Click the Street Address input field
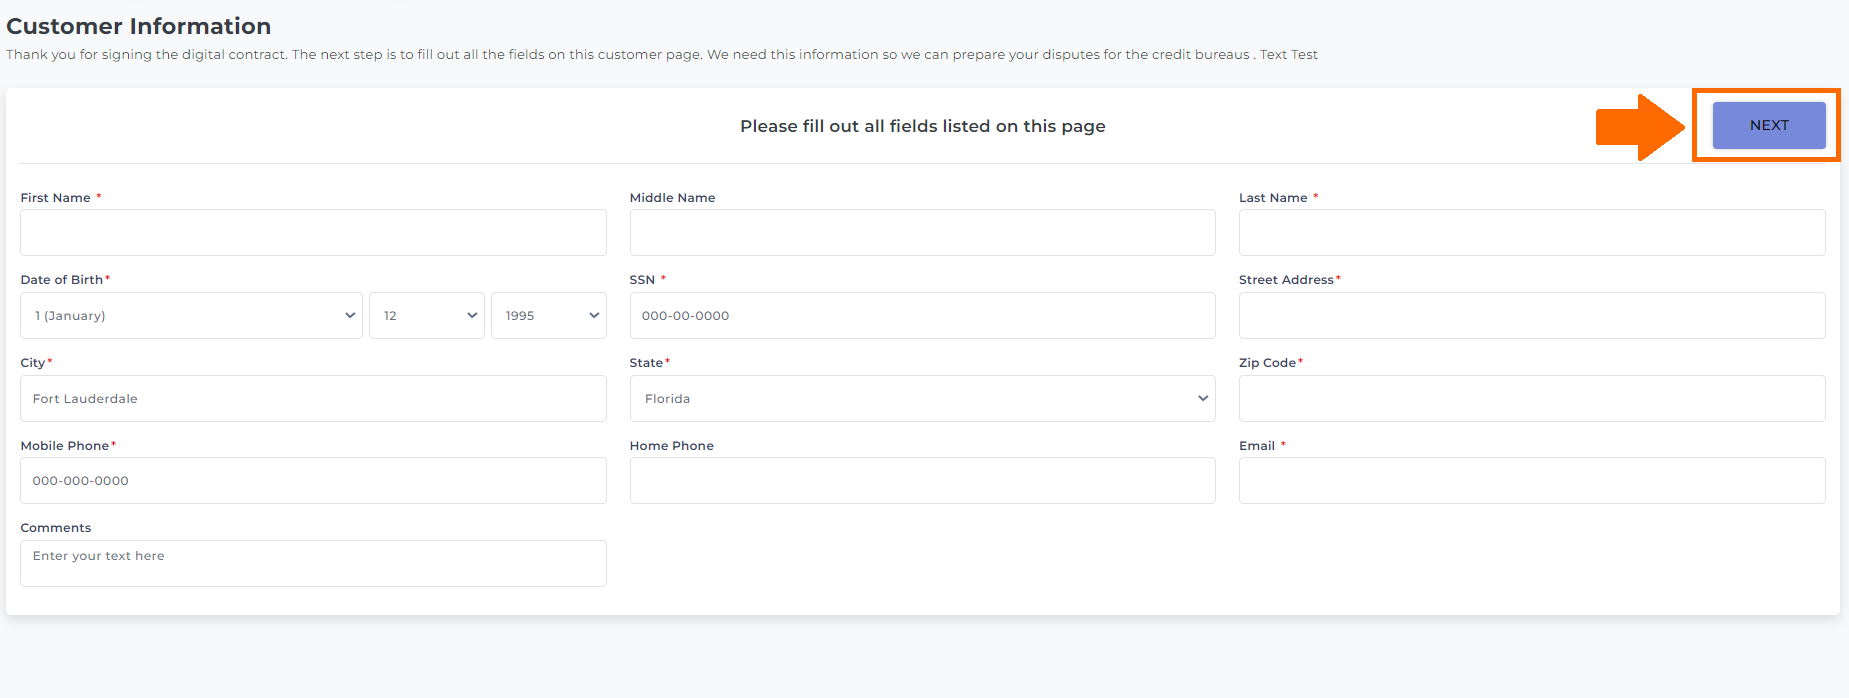Viewport: 1849px width, 698px height. (1531, 315)
